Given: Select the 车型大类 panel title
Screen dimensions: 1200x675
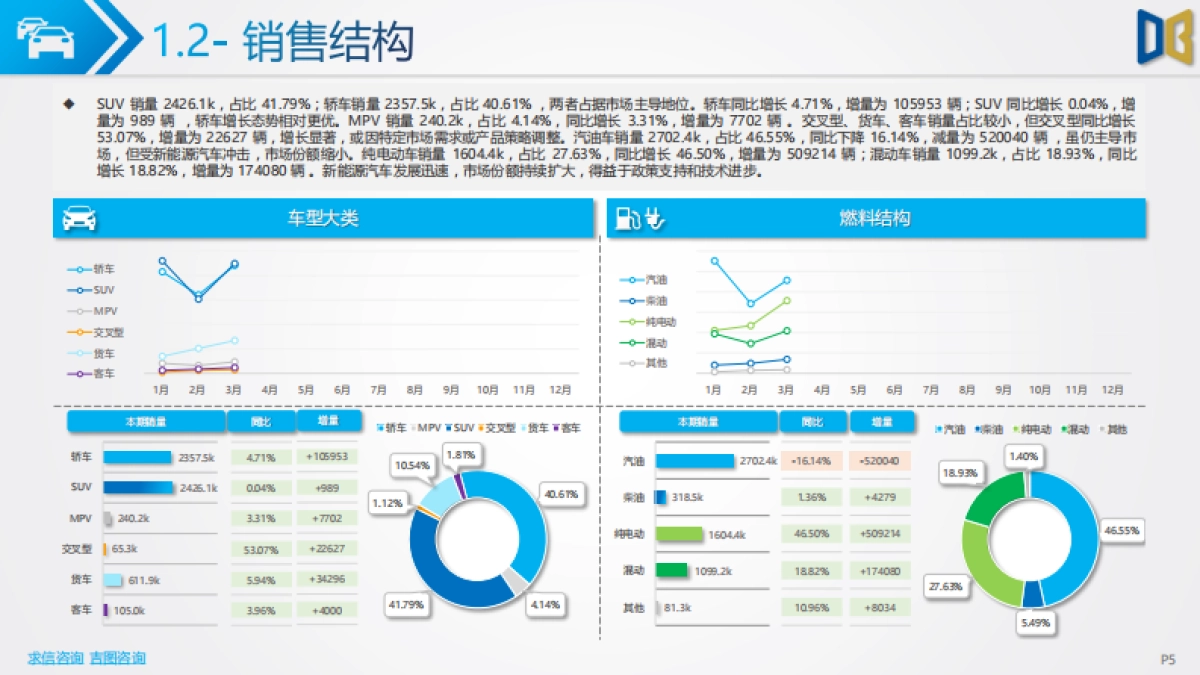Looking at the screenshot, I should click(x=325, y=218).
